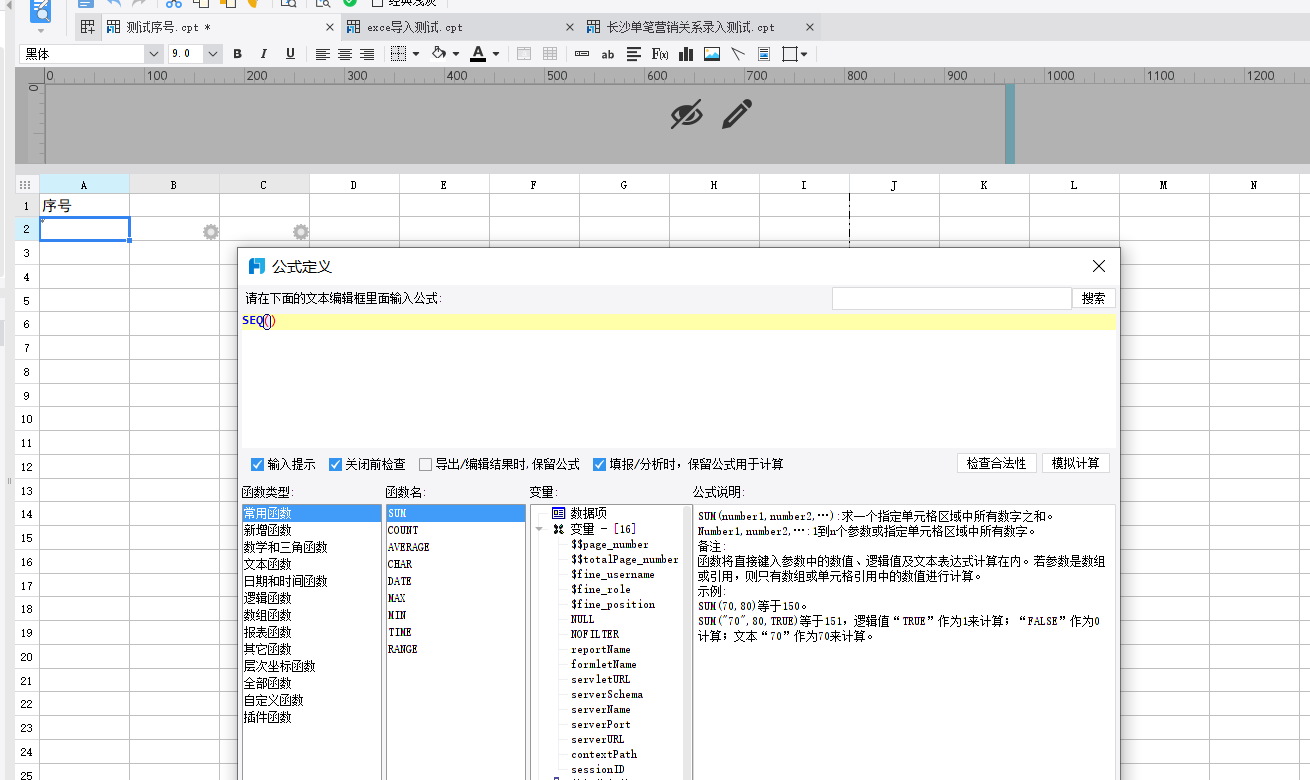Image resolution: width=1310 pixels, height=780 pixels.
Task: Uncheck the 输入提示 checkbox
Action: coord(258,464)
